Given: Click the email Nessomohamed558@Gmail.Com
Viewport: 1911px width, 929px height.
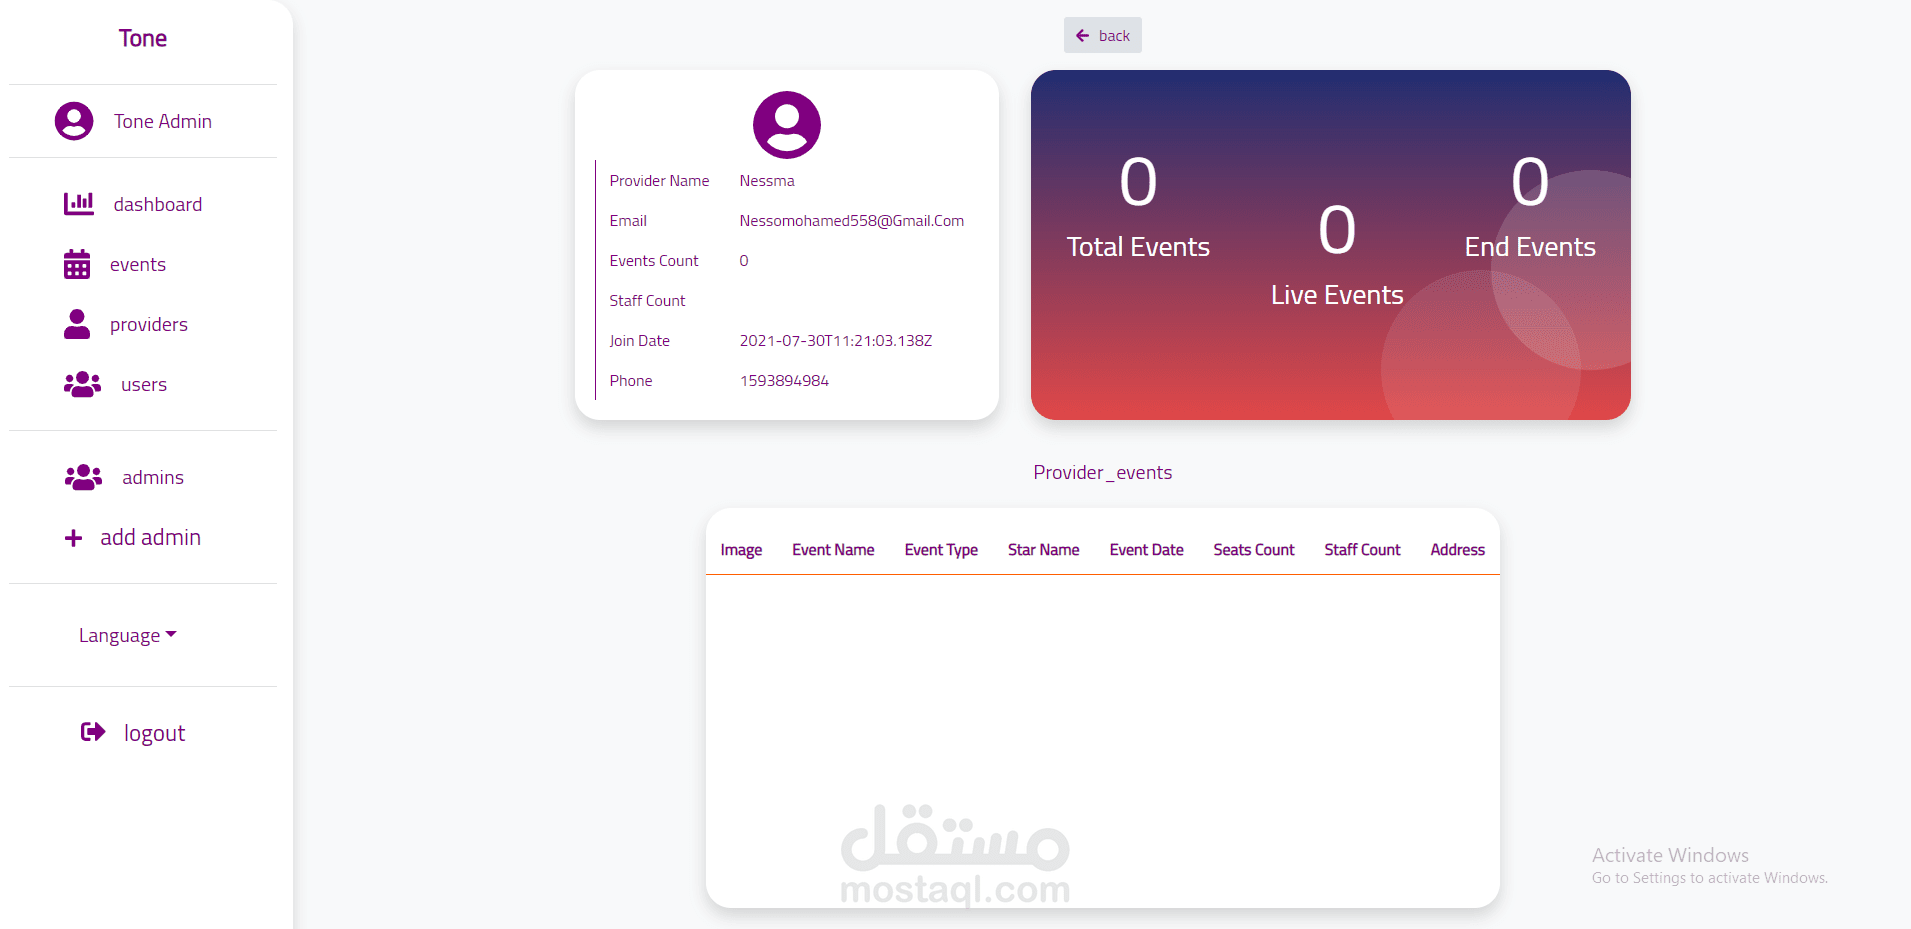Looking at the screenshot, I should [x=852, y=221].
